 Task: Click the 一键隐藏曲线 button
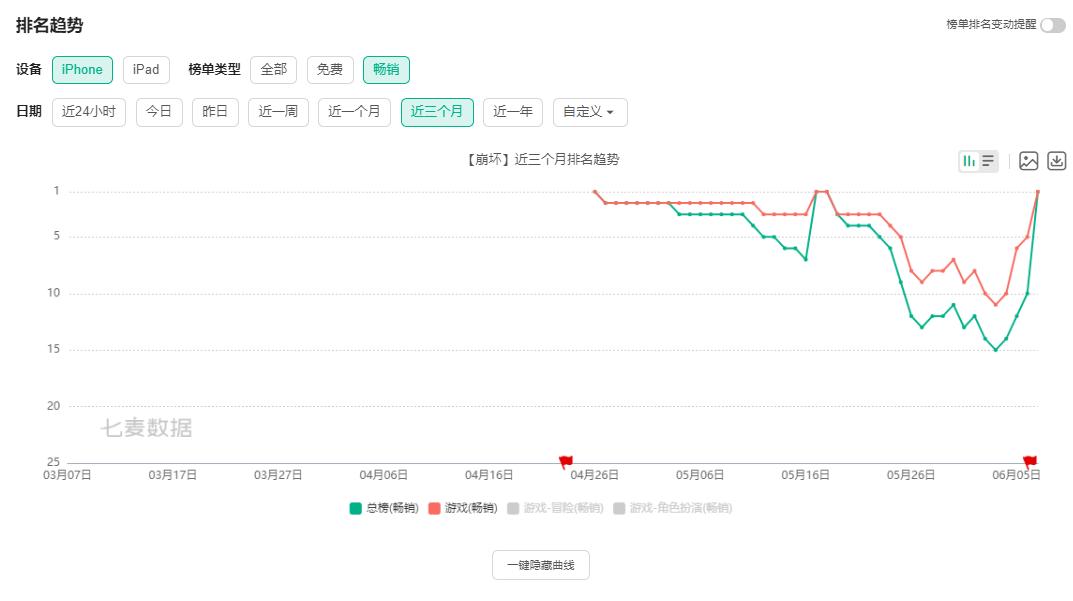[x=541, y=565]
